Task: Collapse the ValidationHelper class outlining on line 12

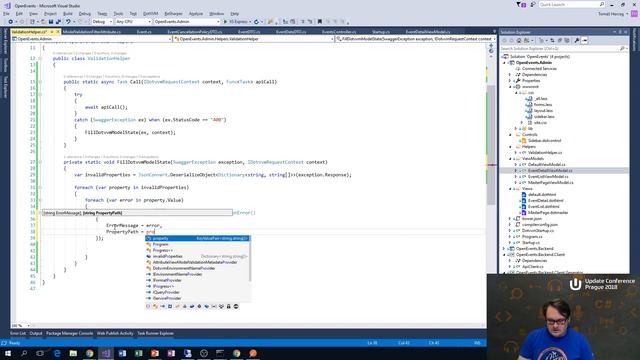Action: [40, 59]
